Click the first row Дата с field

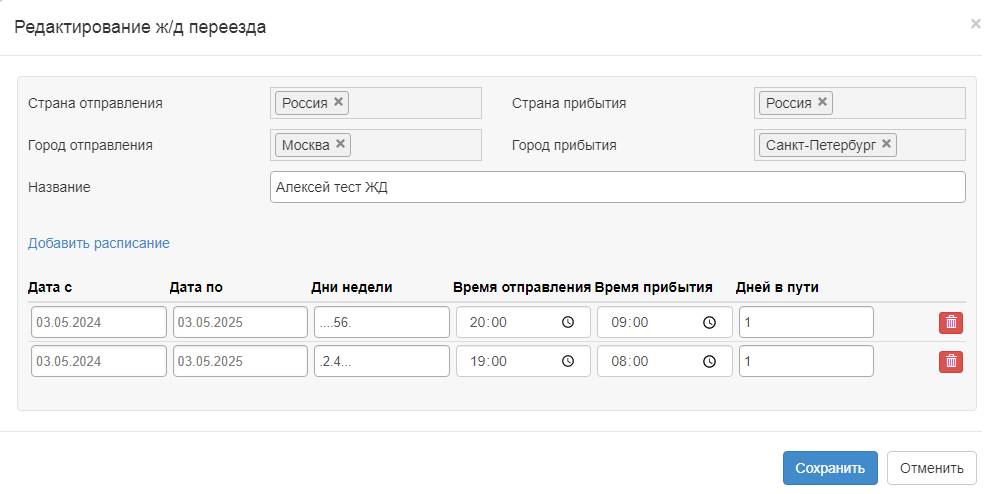tap(98, 322)
